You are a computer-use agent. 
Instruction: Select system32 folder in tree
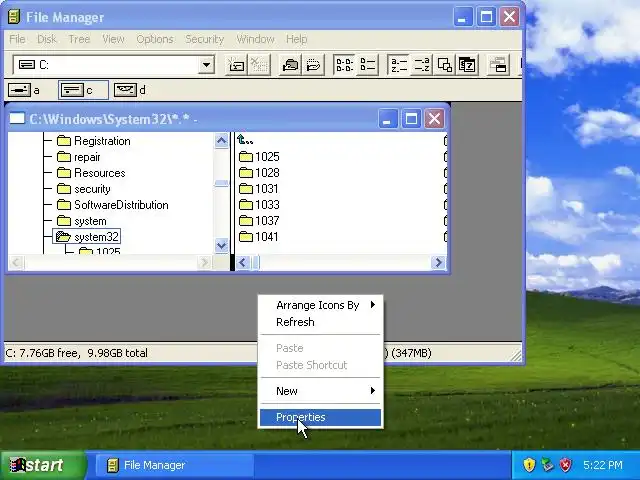pyautogui.click(x=87, y=237)
